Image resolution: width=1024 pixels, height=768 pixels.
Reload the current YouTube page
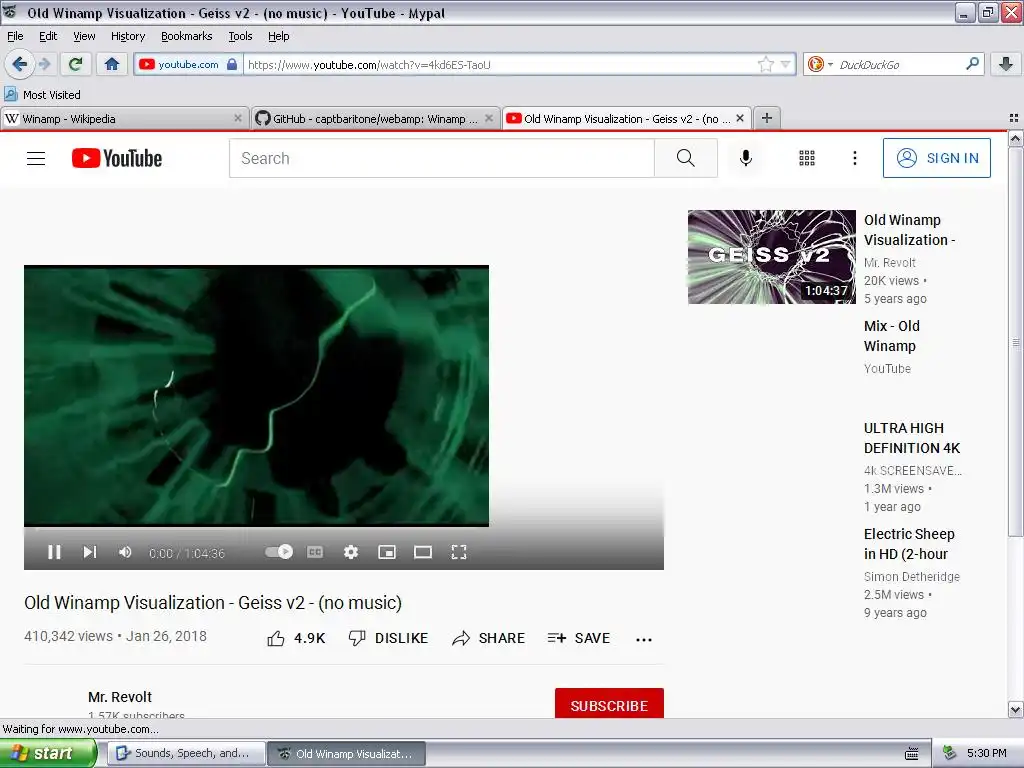click(76, 64)
